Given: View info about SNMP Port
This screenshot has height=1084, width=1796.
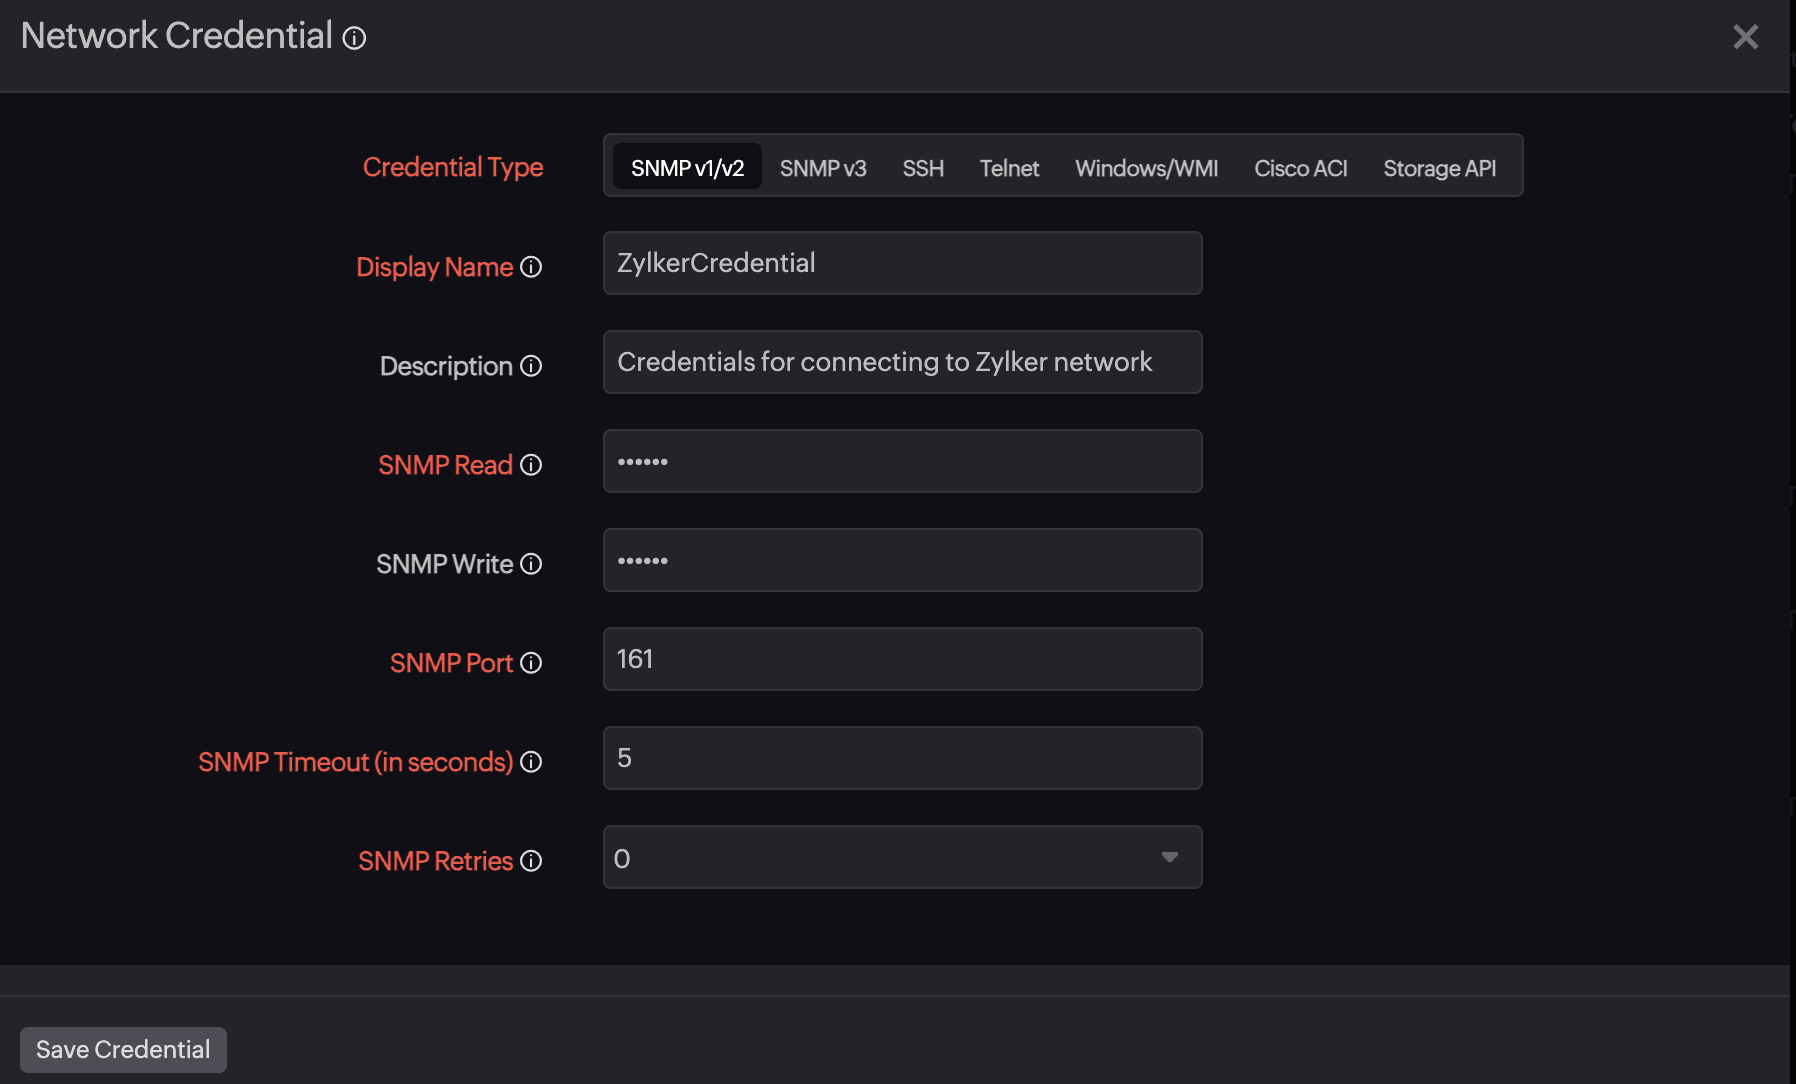Looking at the screenshot, I should [531, 663].
